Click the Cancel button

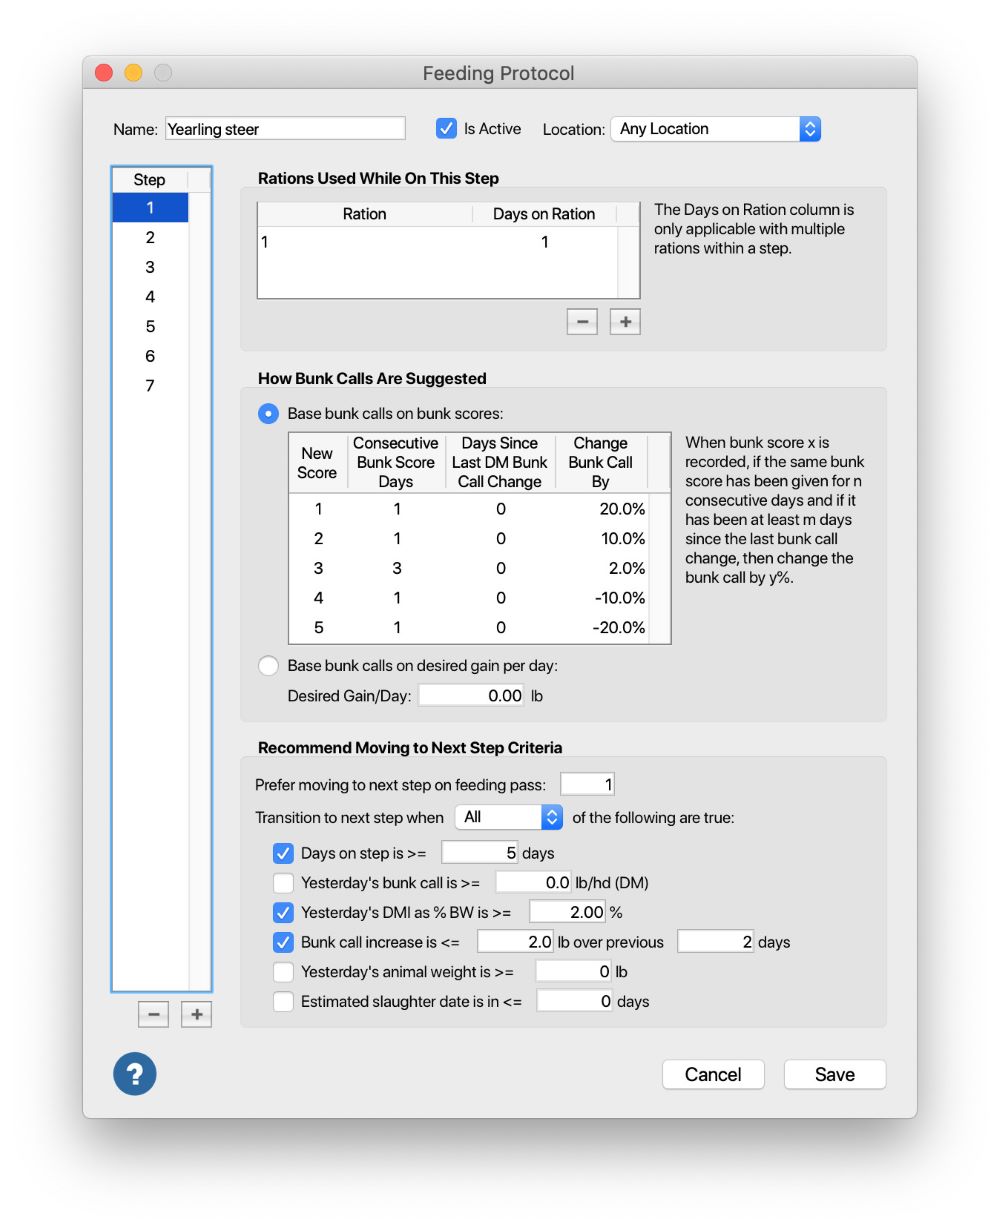tap(713, 1074)
